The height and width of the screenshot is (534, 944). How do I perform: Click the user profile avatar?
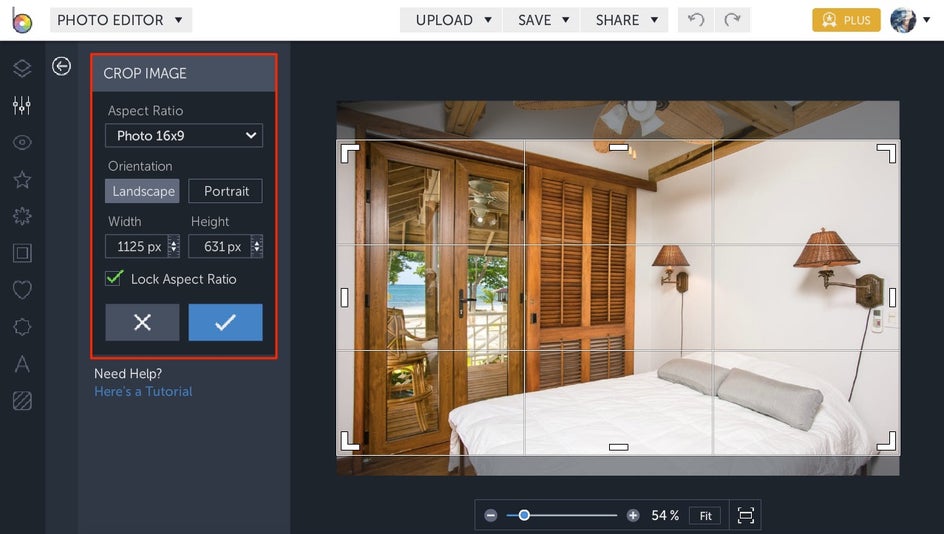pyautogui.click(x=903, y=20)
